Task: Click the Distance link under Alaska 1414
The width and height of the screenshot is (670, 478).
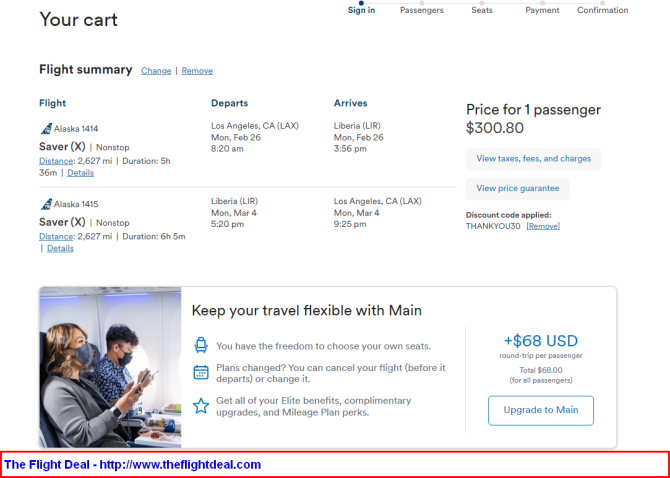Action: 56,161
